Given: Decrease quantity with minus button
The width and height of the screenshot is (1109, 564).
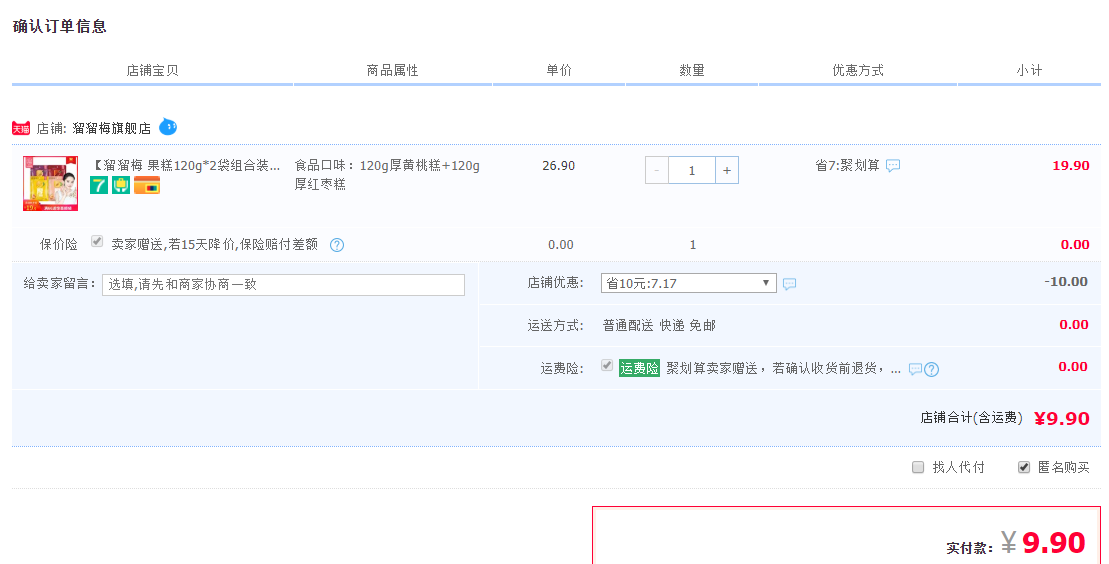Looking at the screenshot, I should pos(657,171).
